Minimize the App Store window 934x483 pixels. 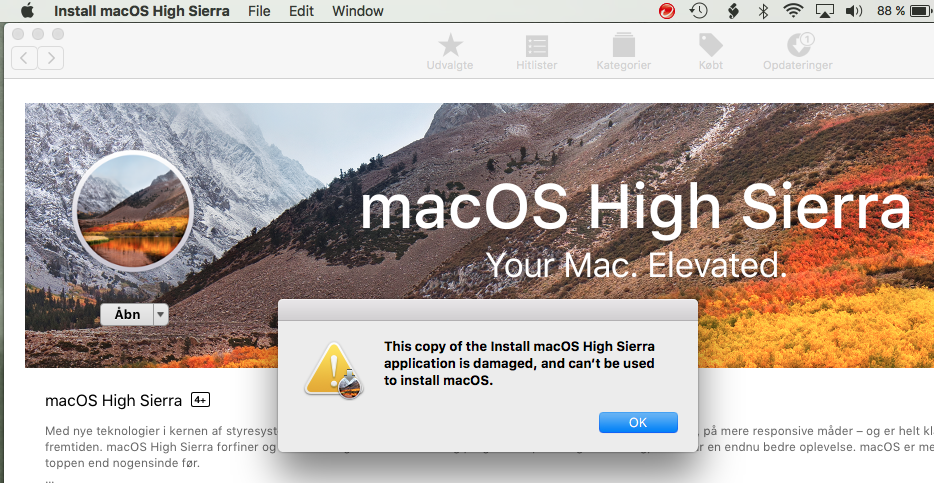[x=38, y=34]
